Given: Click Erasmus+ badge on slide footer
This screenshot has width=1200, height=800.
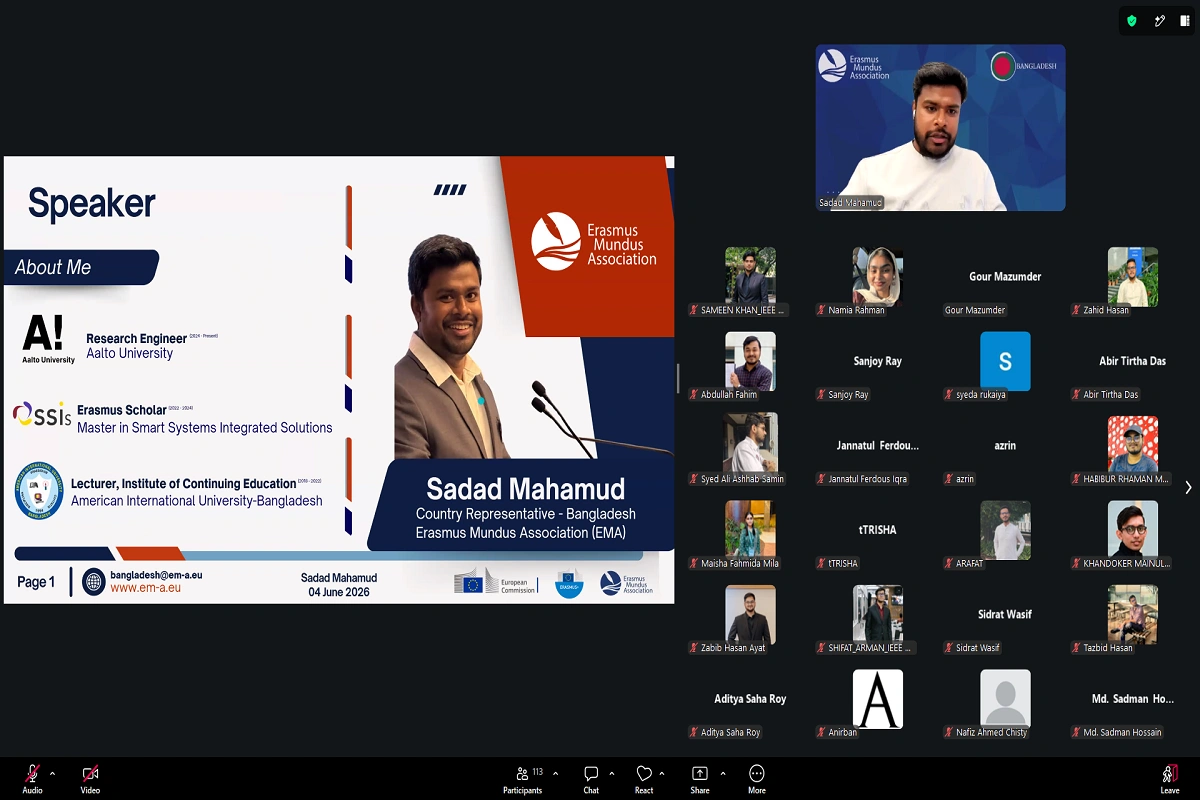Looking at the screenshot, I should (569, 582).
